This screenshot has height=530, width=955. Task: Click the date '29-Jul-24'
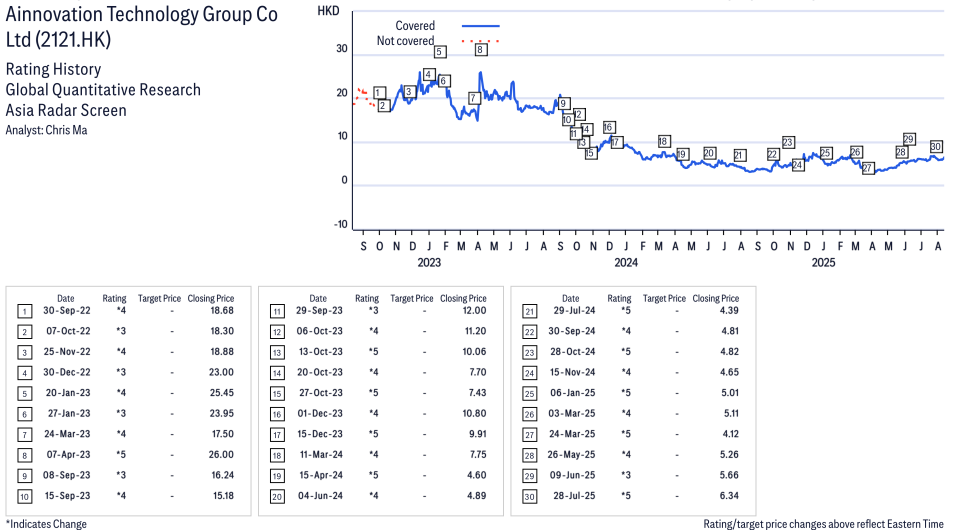coord(574,311)
